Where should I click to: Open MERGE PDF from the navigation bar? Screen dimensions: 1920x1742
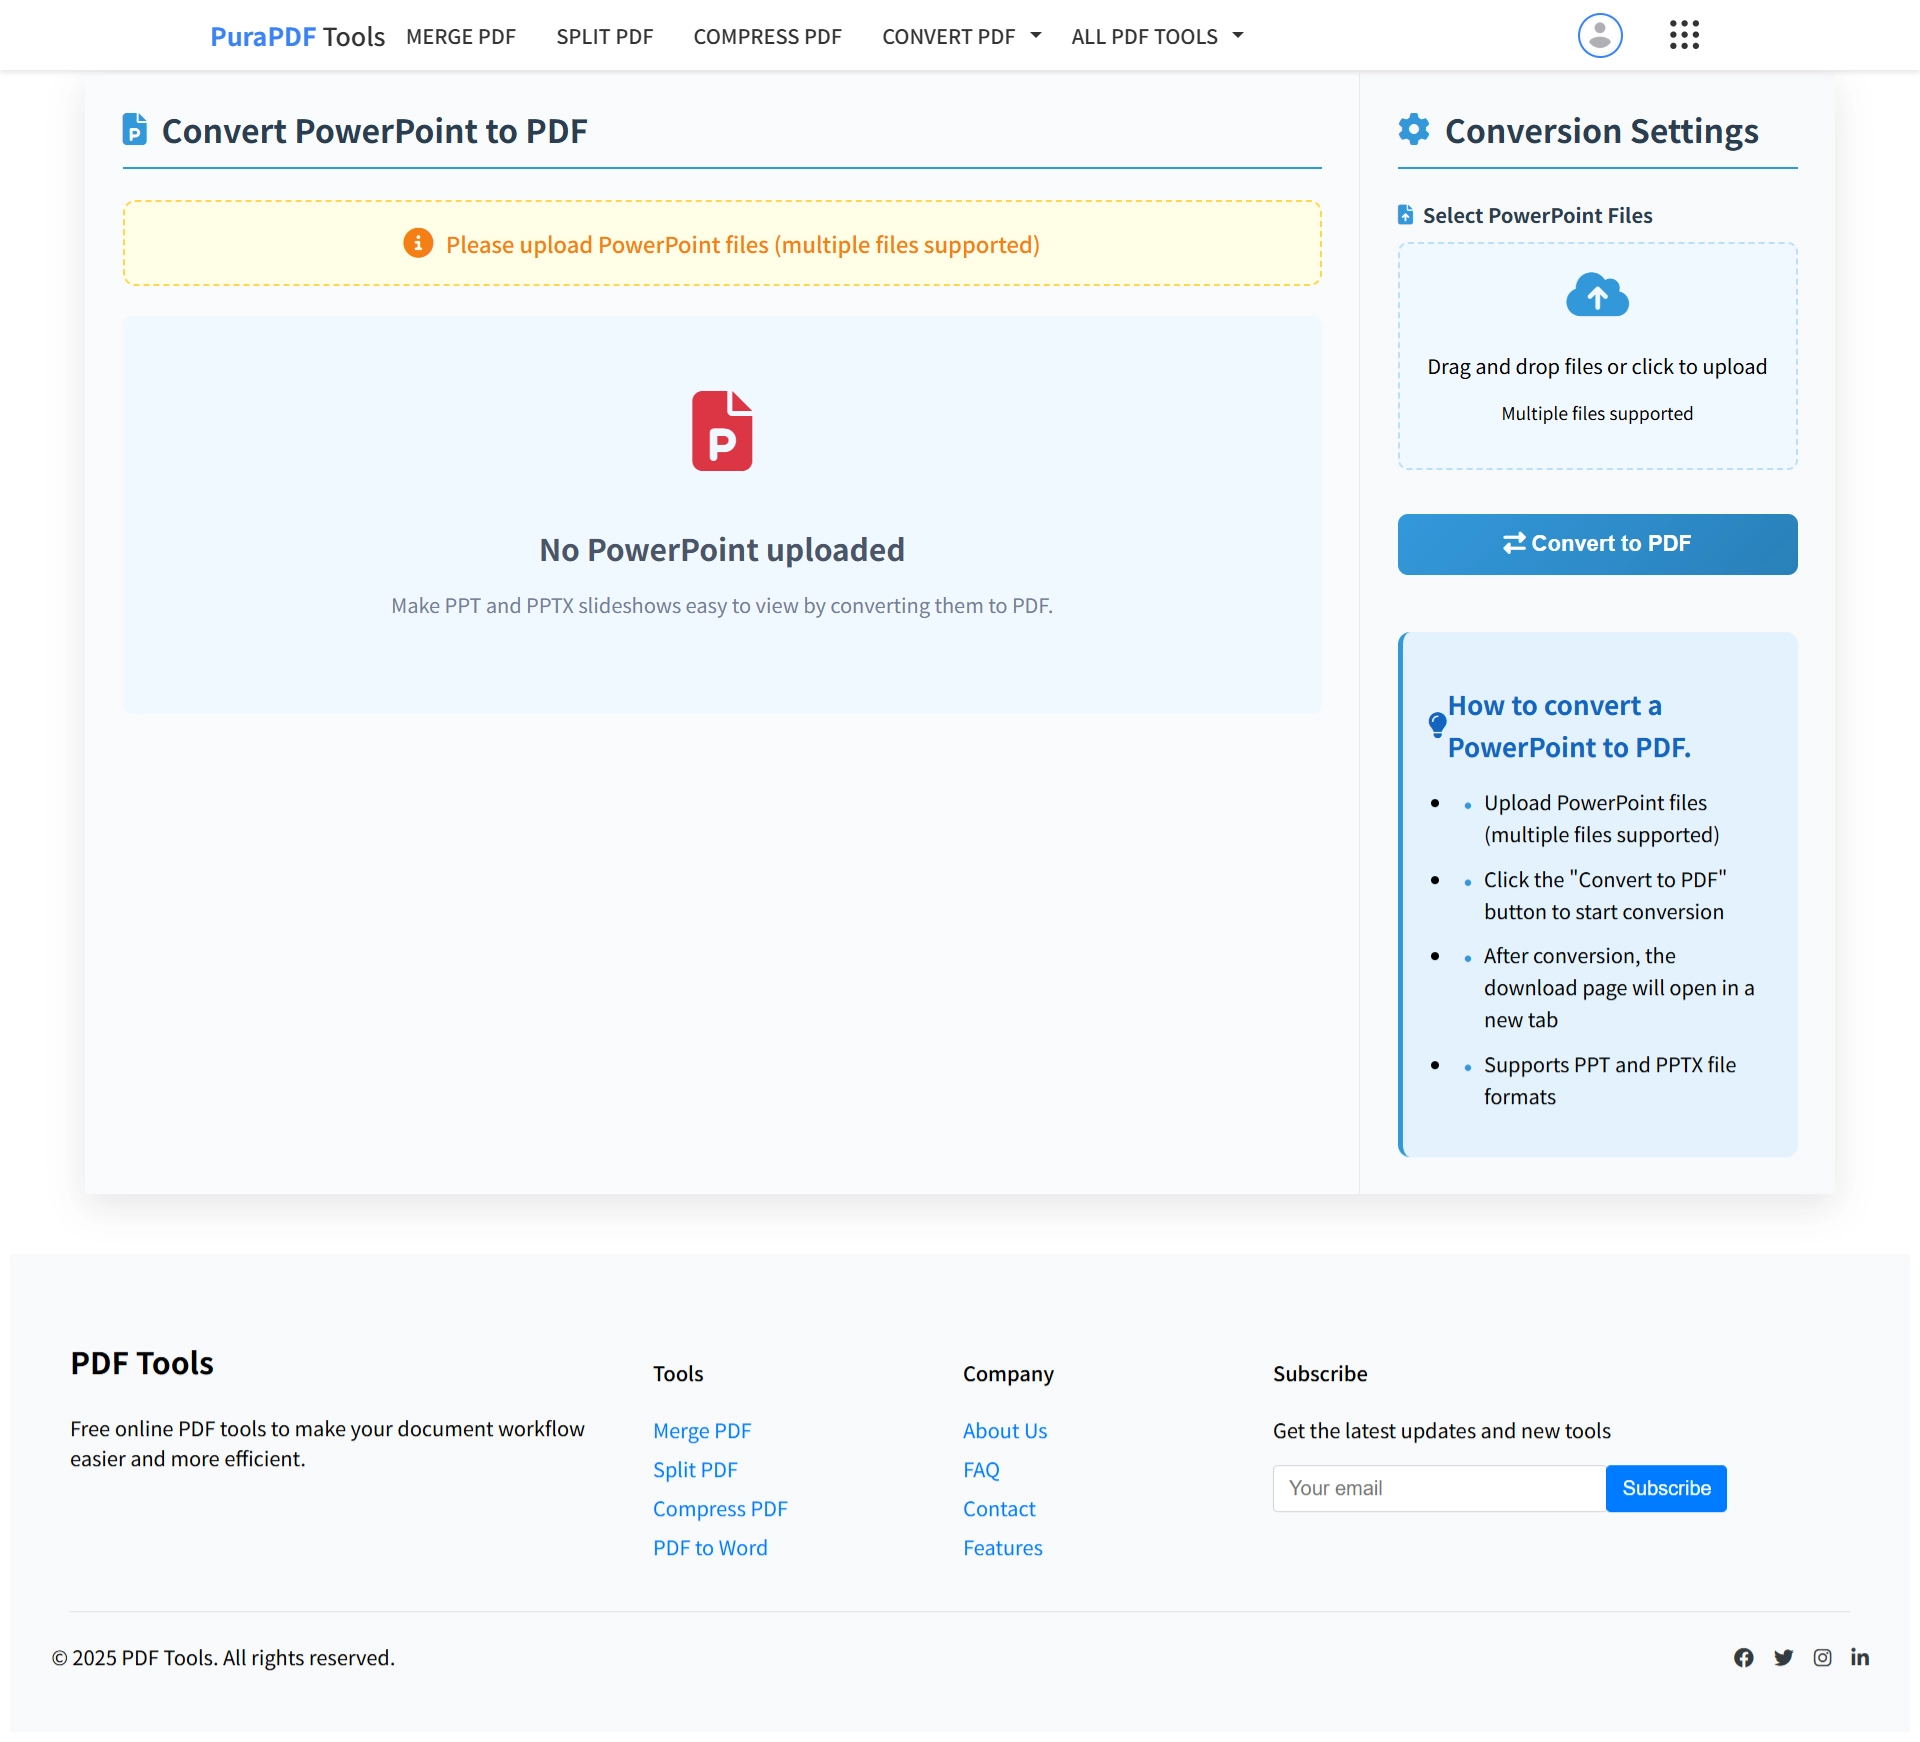tap(460, 36)
